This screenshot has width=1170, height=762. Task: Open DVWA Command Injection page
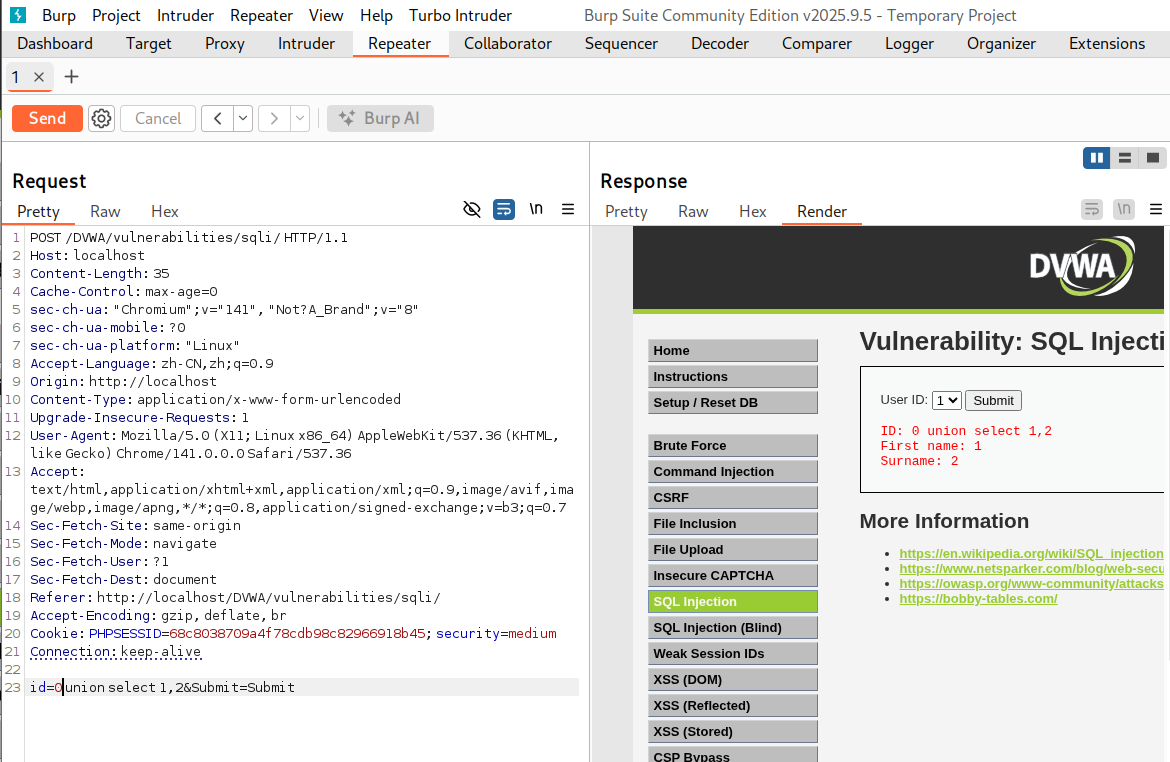[733, 472]
